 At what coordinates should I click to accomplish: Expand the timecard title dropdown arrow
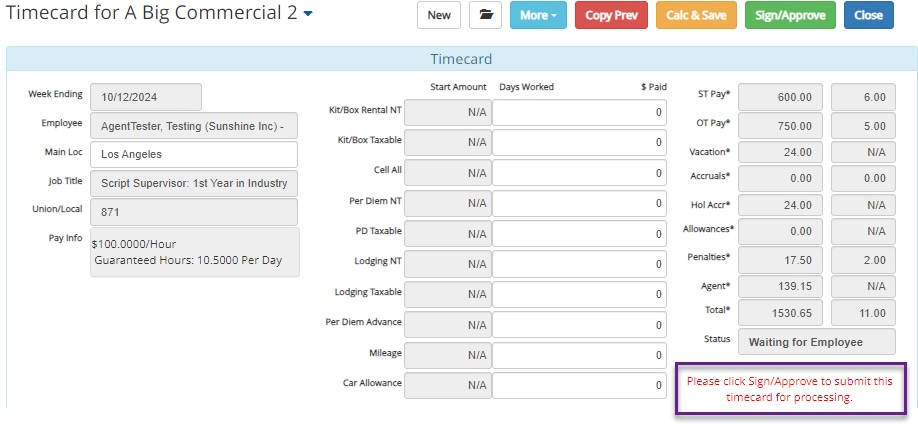[x=308, y=14]
